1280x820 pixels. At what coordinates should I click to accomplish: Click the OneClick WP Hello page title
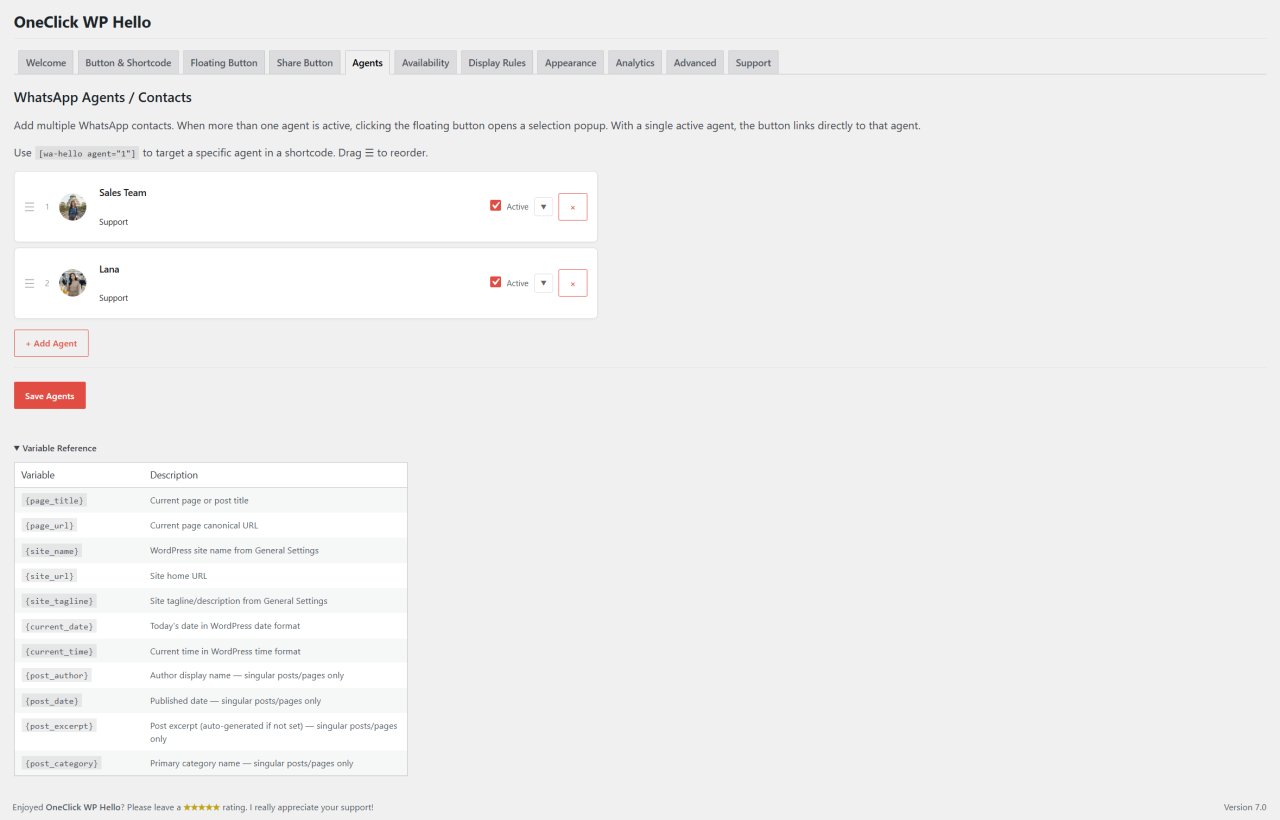pyautogui.click(x=83, y=22)
